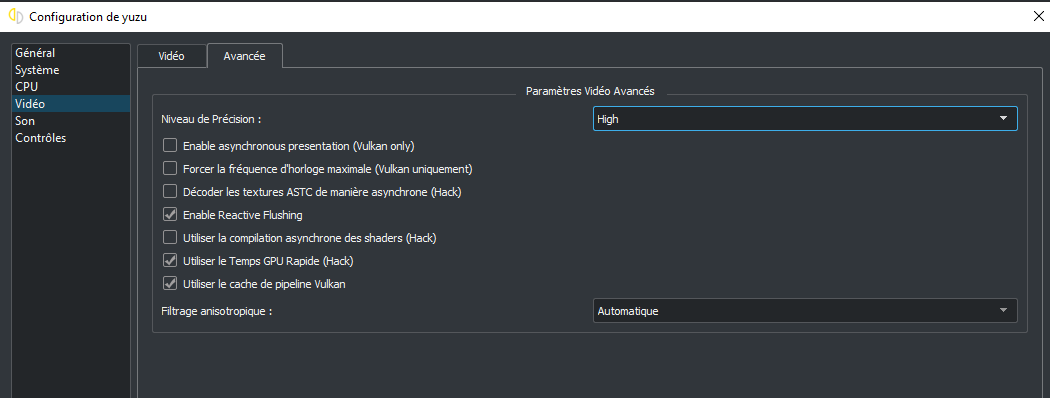Toggle compilation asynchrone des shaders checkbox

[170, 238]
